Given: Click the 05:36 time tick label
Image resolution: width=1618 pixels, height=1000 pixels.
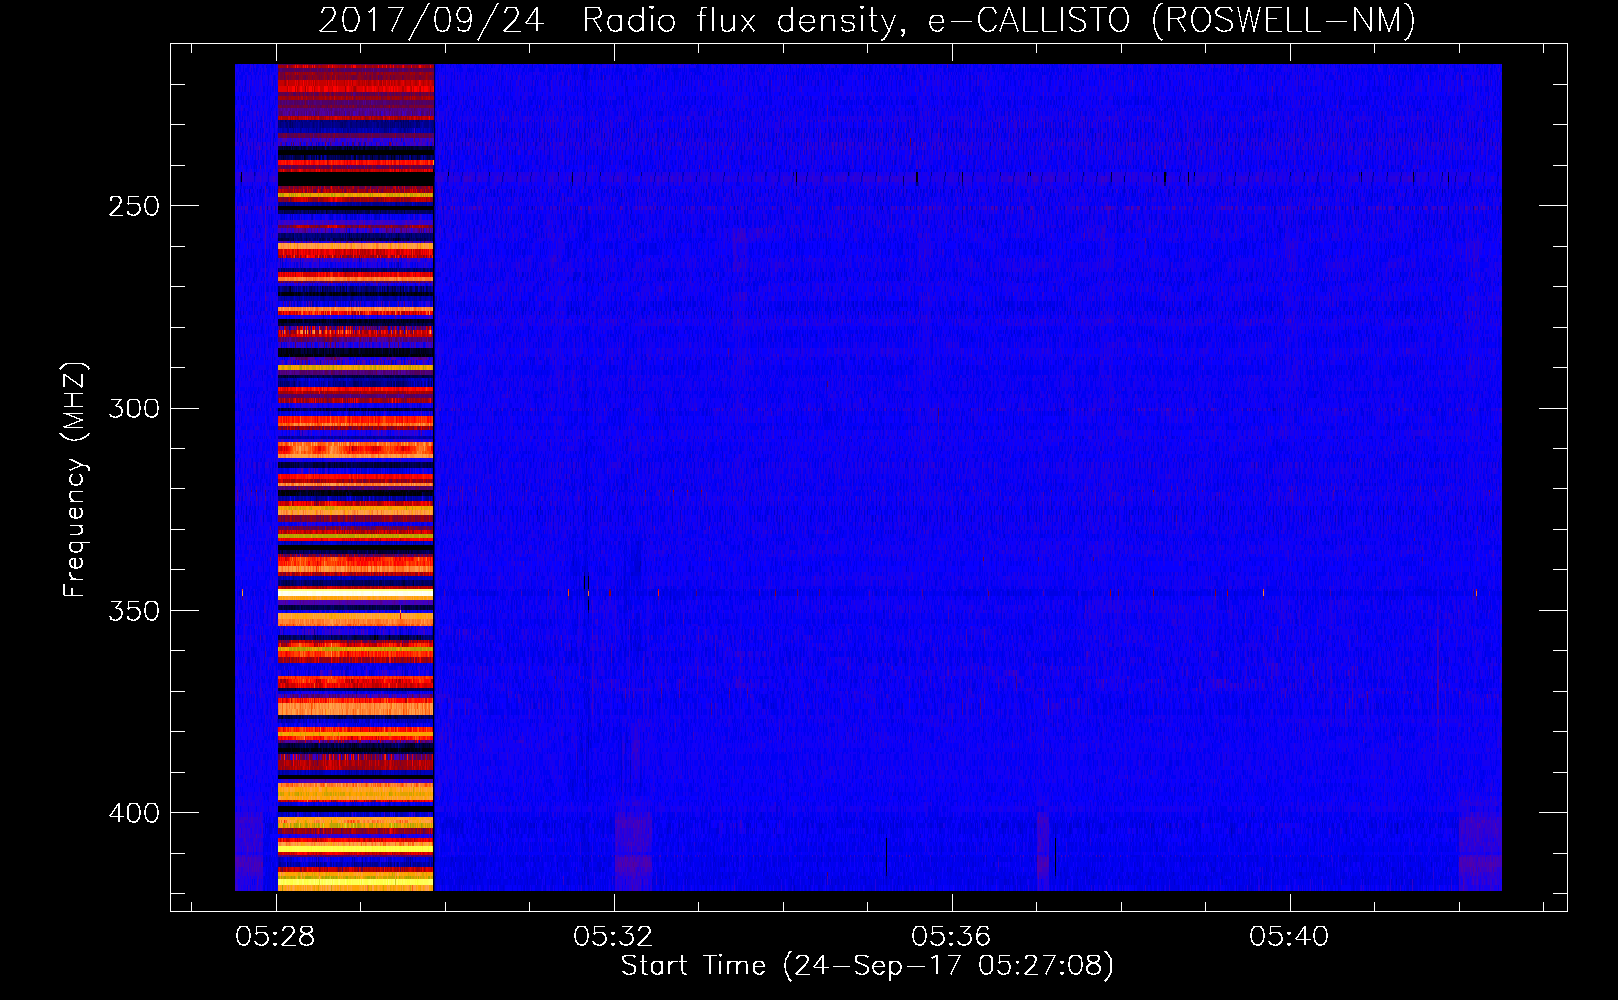Looking at the screenshot, I should [x=951, y=936].
